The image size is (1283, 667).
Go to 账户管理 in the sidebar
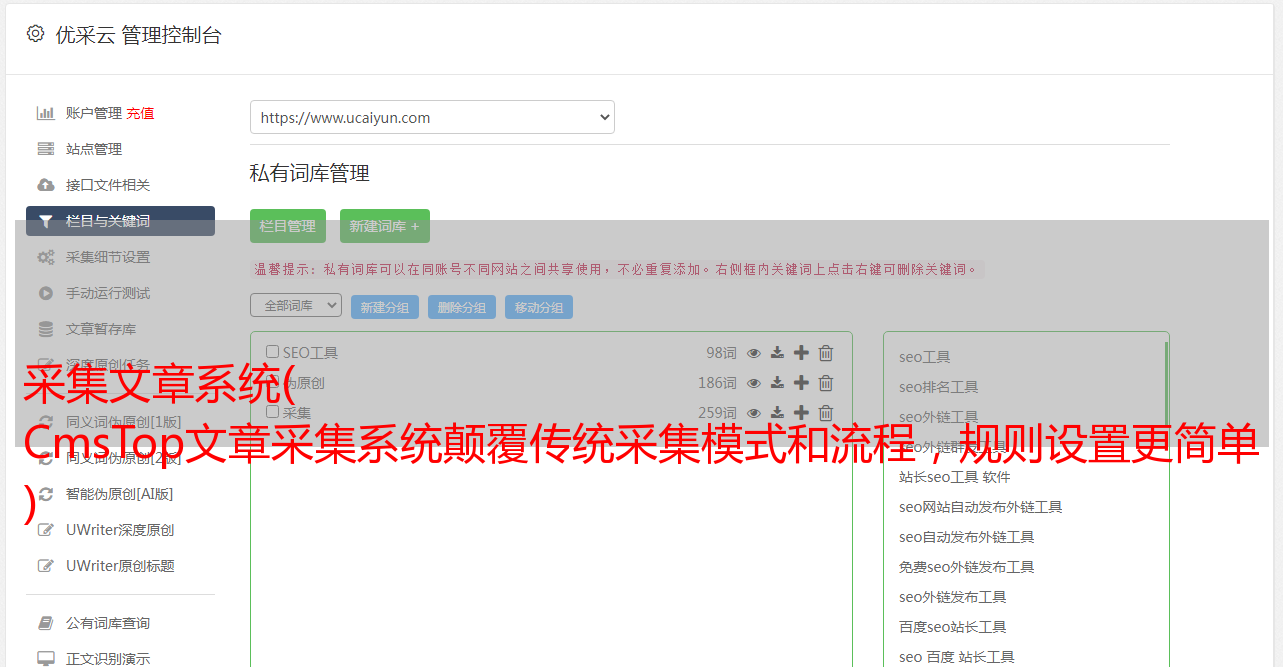coord(94,113)
